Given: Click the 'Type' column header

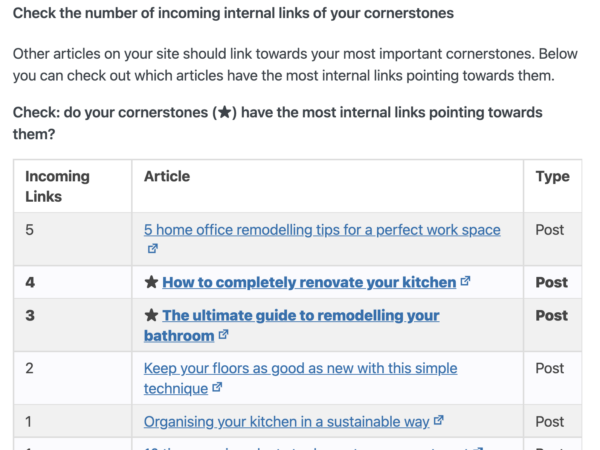Looking at the screenshot, I should coord(553,176).
